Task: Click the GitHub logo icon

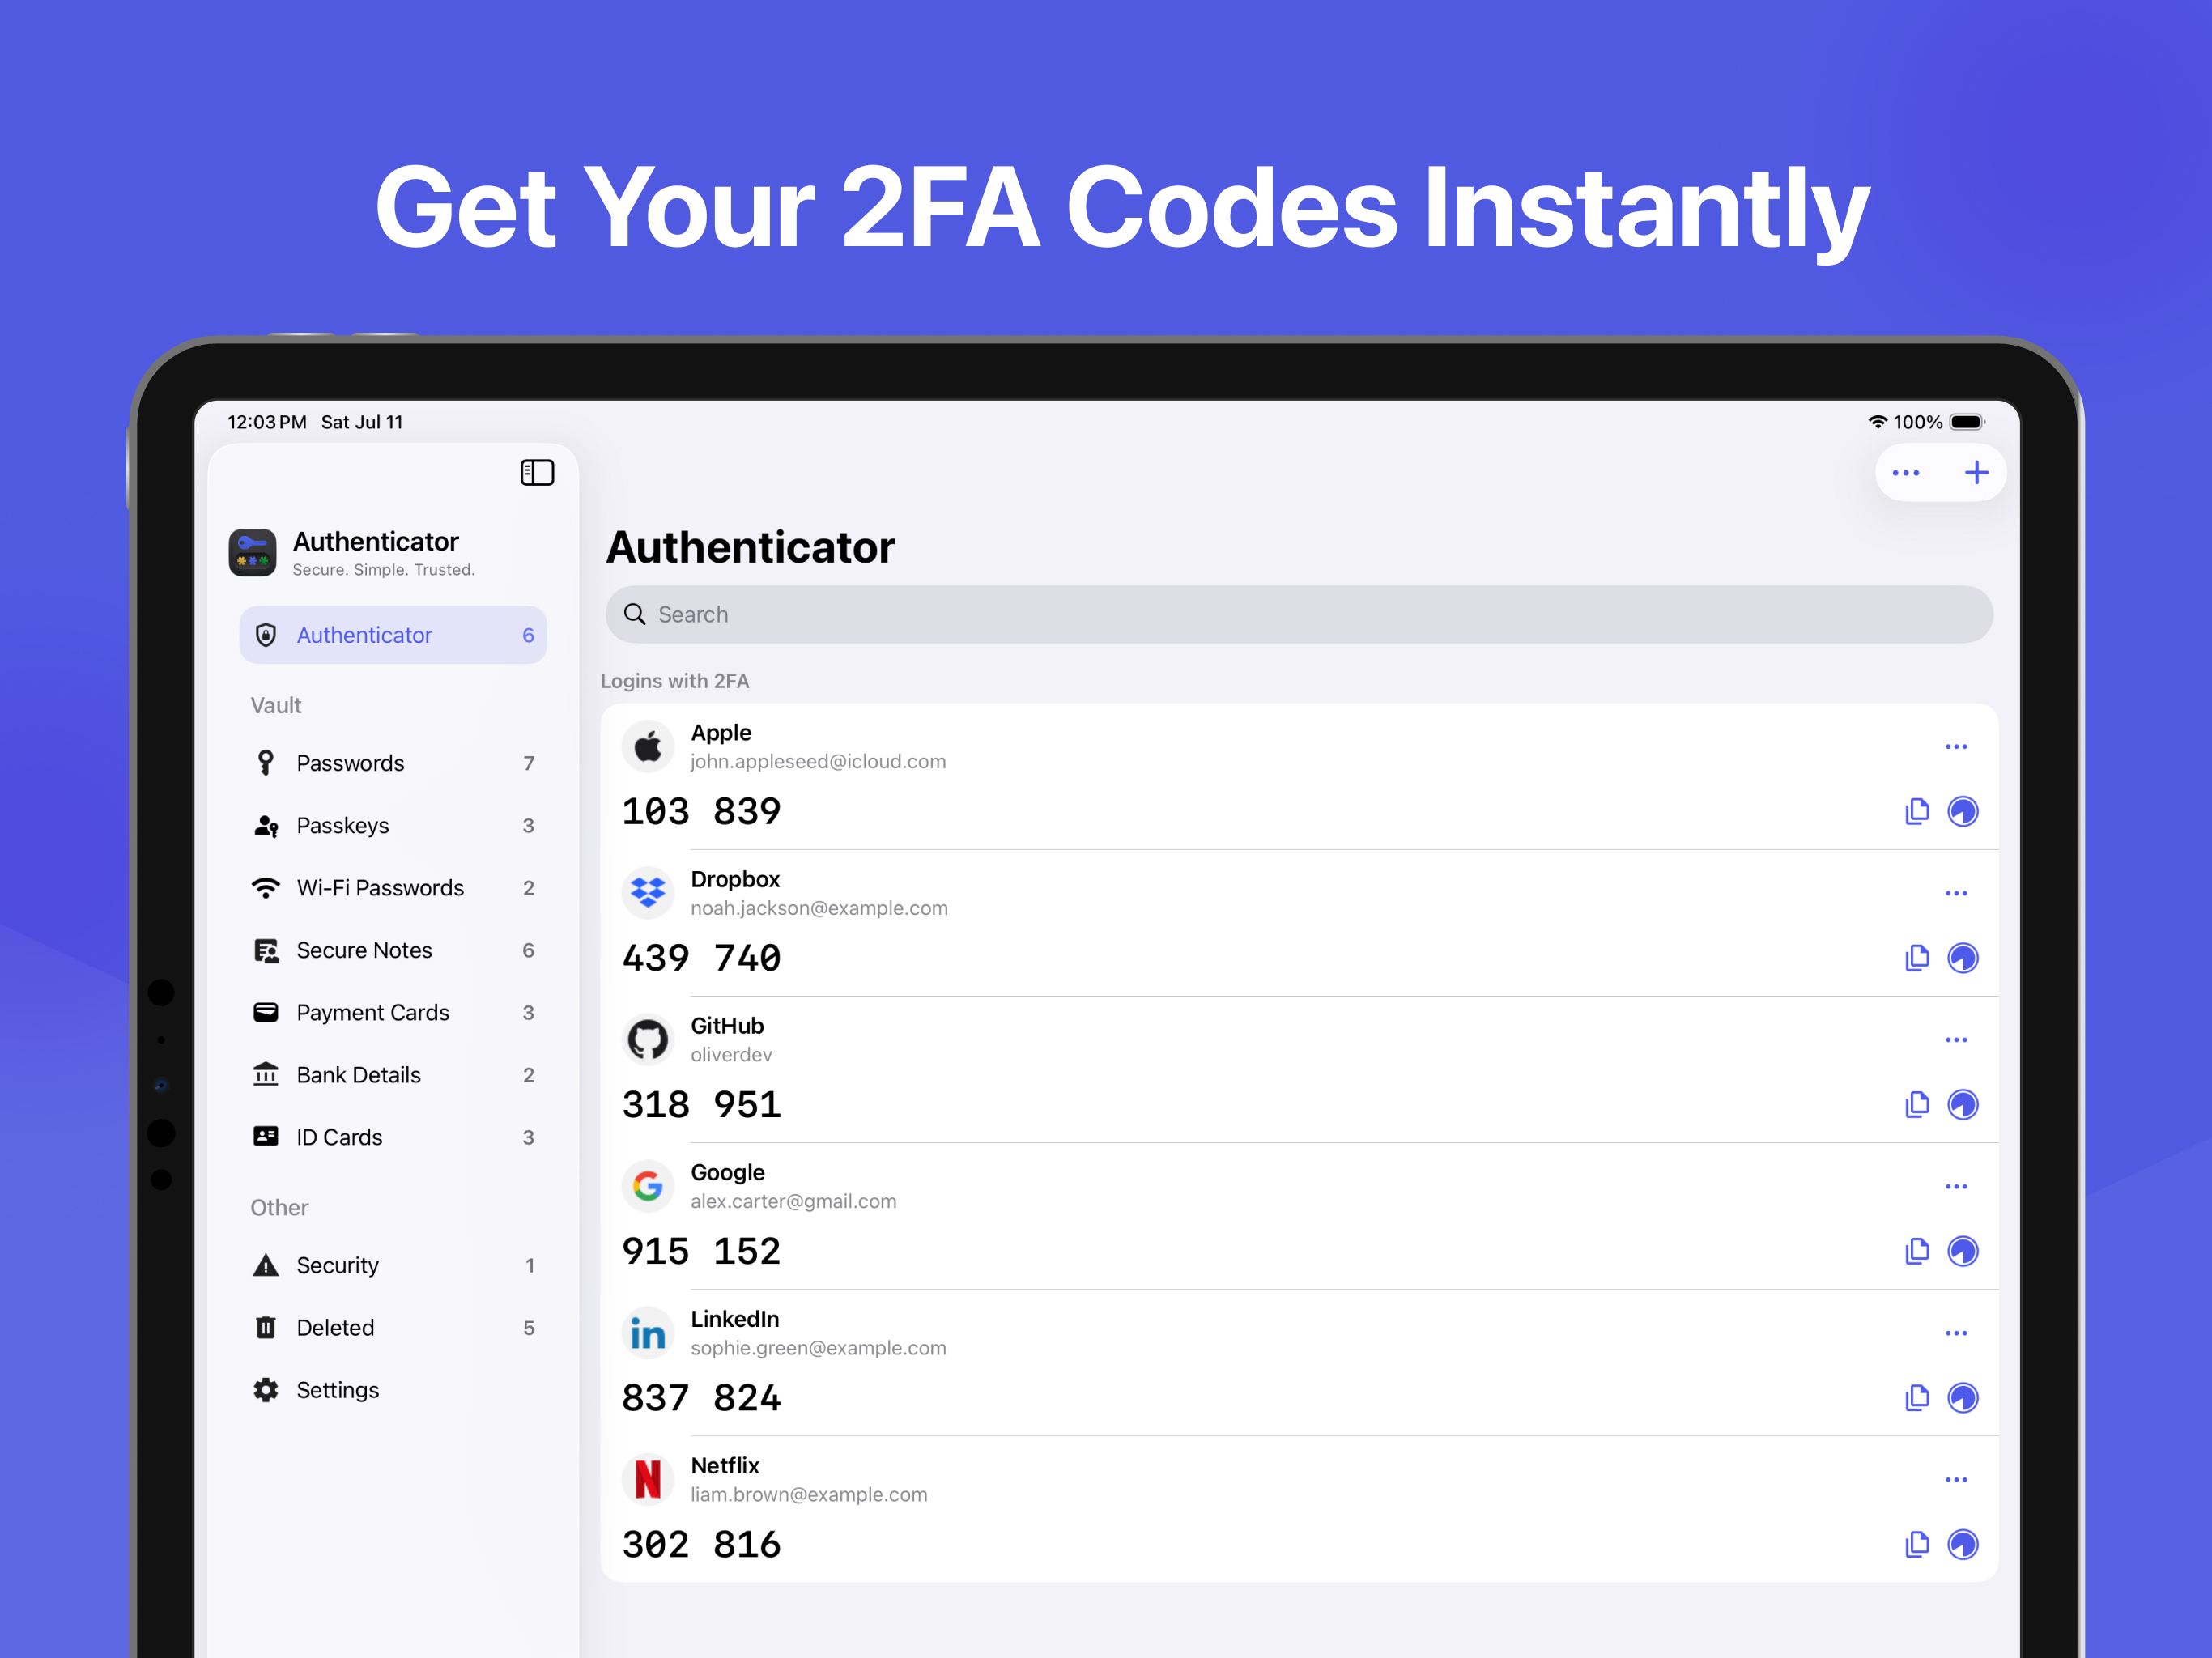Action: (648, 1040)
